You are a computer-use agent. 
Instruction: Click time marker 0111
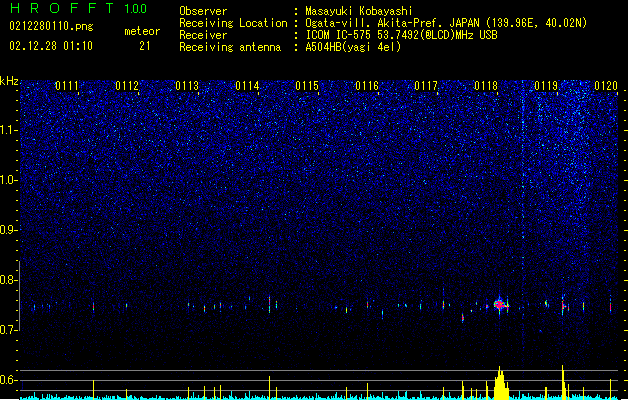(67, 86)
